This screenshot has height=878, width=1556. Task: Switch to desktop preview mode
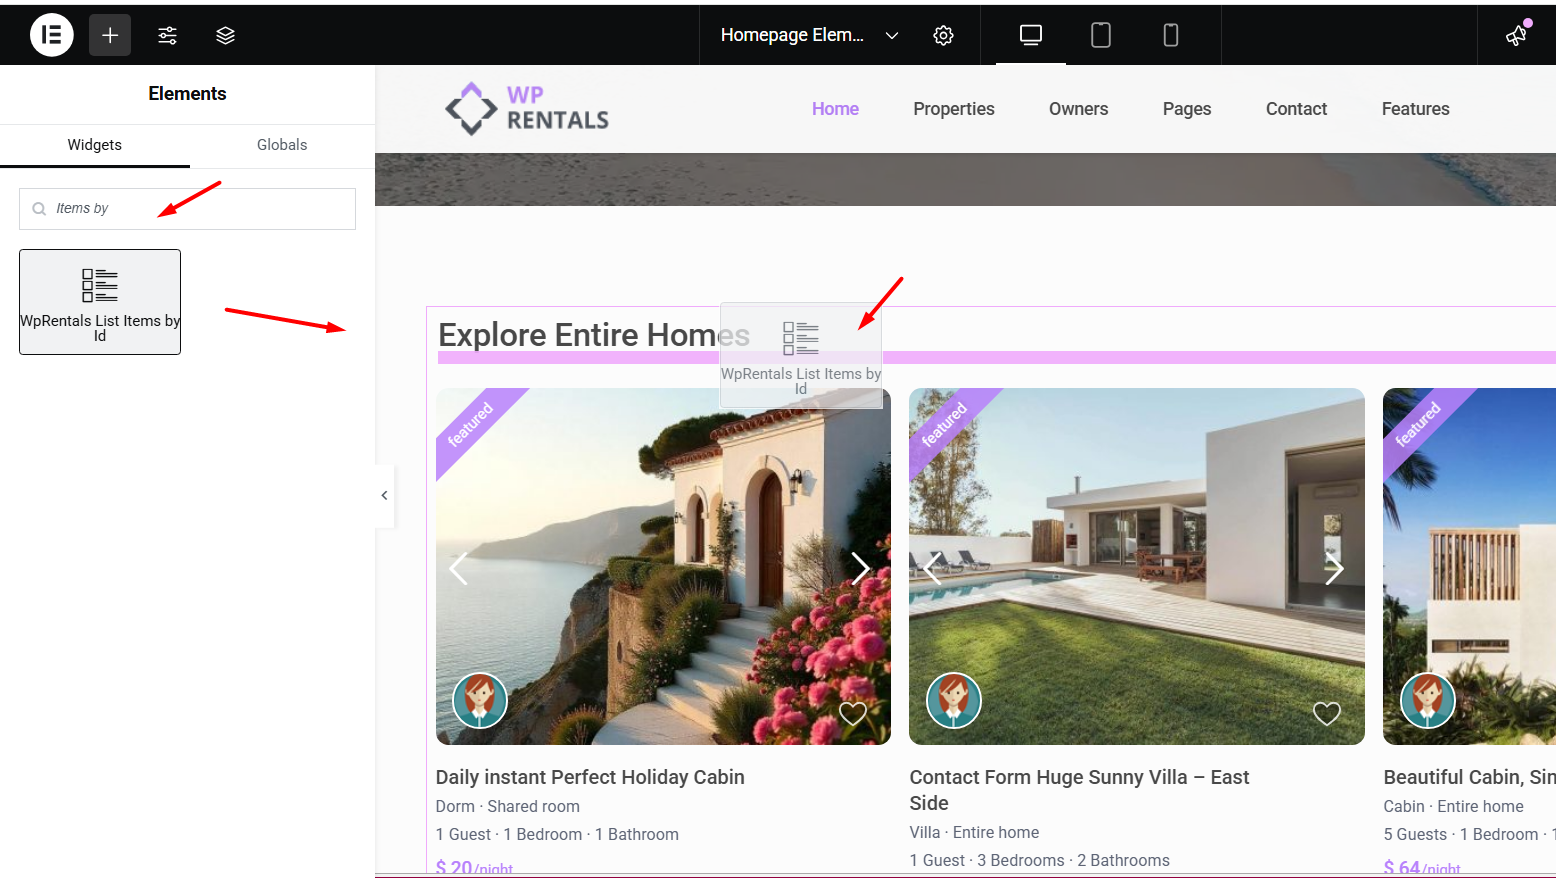click(1030, 35)
